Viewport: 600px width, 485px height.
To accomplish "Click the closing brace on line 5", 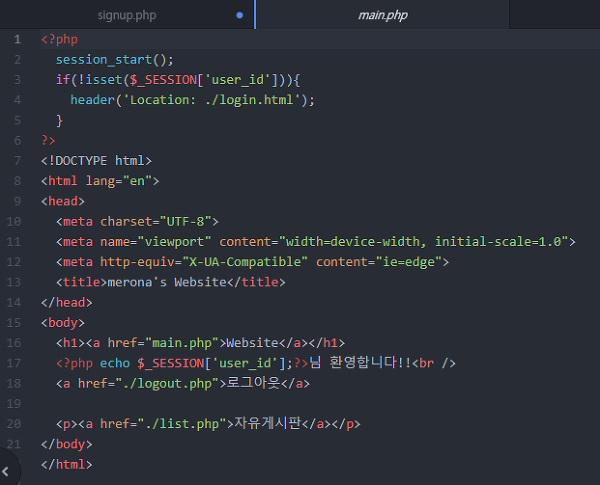I will tap(59, 121).
